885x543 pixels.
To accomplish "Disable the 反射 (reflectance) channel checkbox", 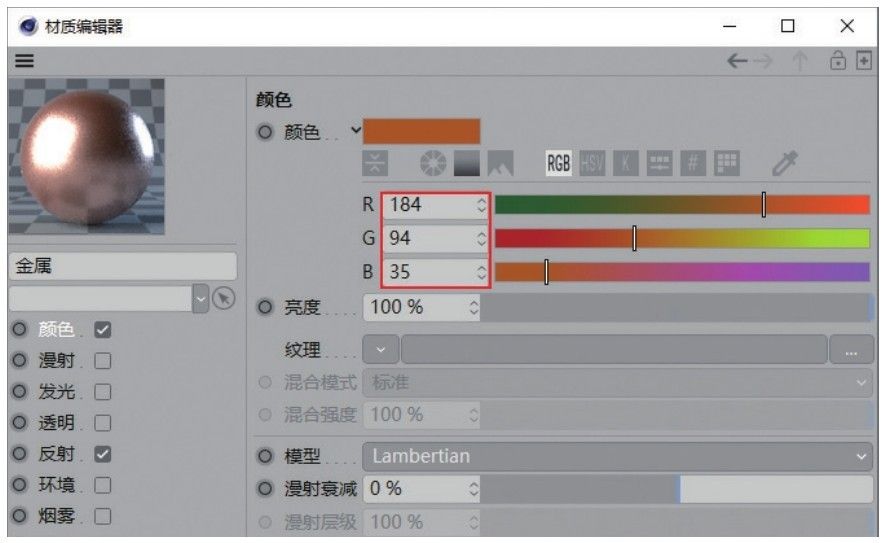I will point(102,454).
